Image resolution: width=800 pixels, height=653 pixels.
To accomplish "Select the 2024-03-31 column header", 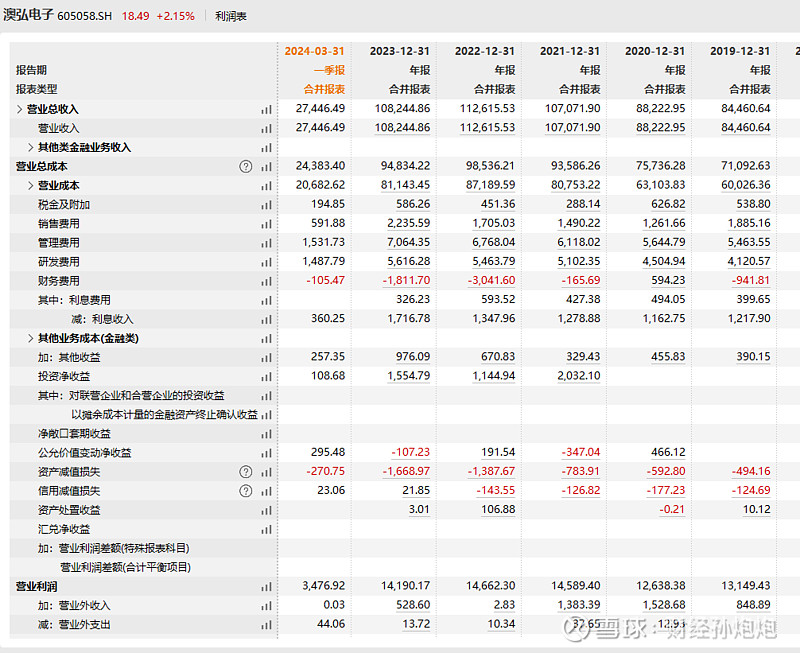I will click(x=314, y=51).
